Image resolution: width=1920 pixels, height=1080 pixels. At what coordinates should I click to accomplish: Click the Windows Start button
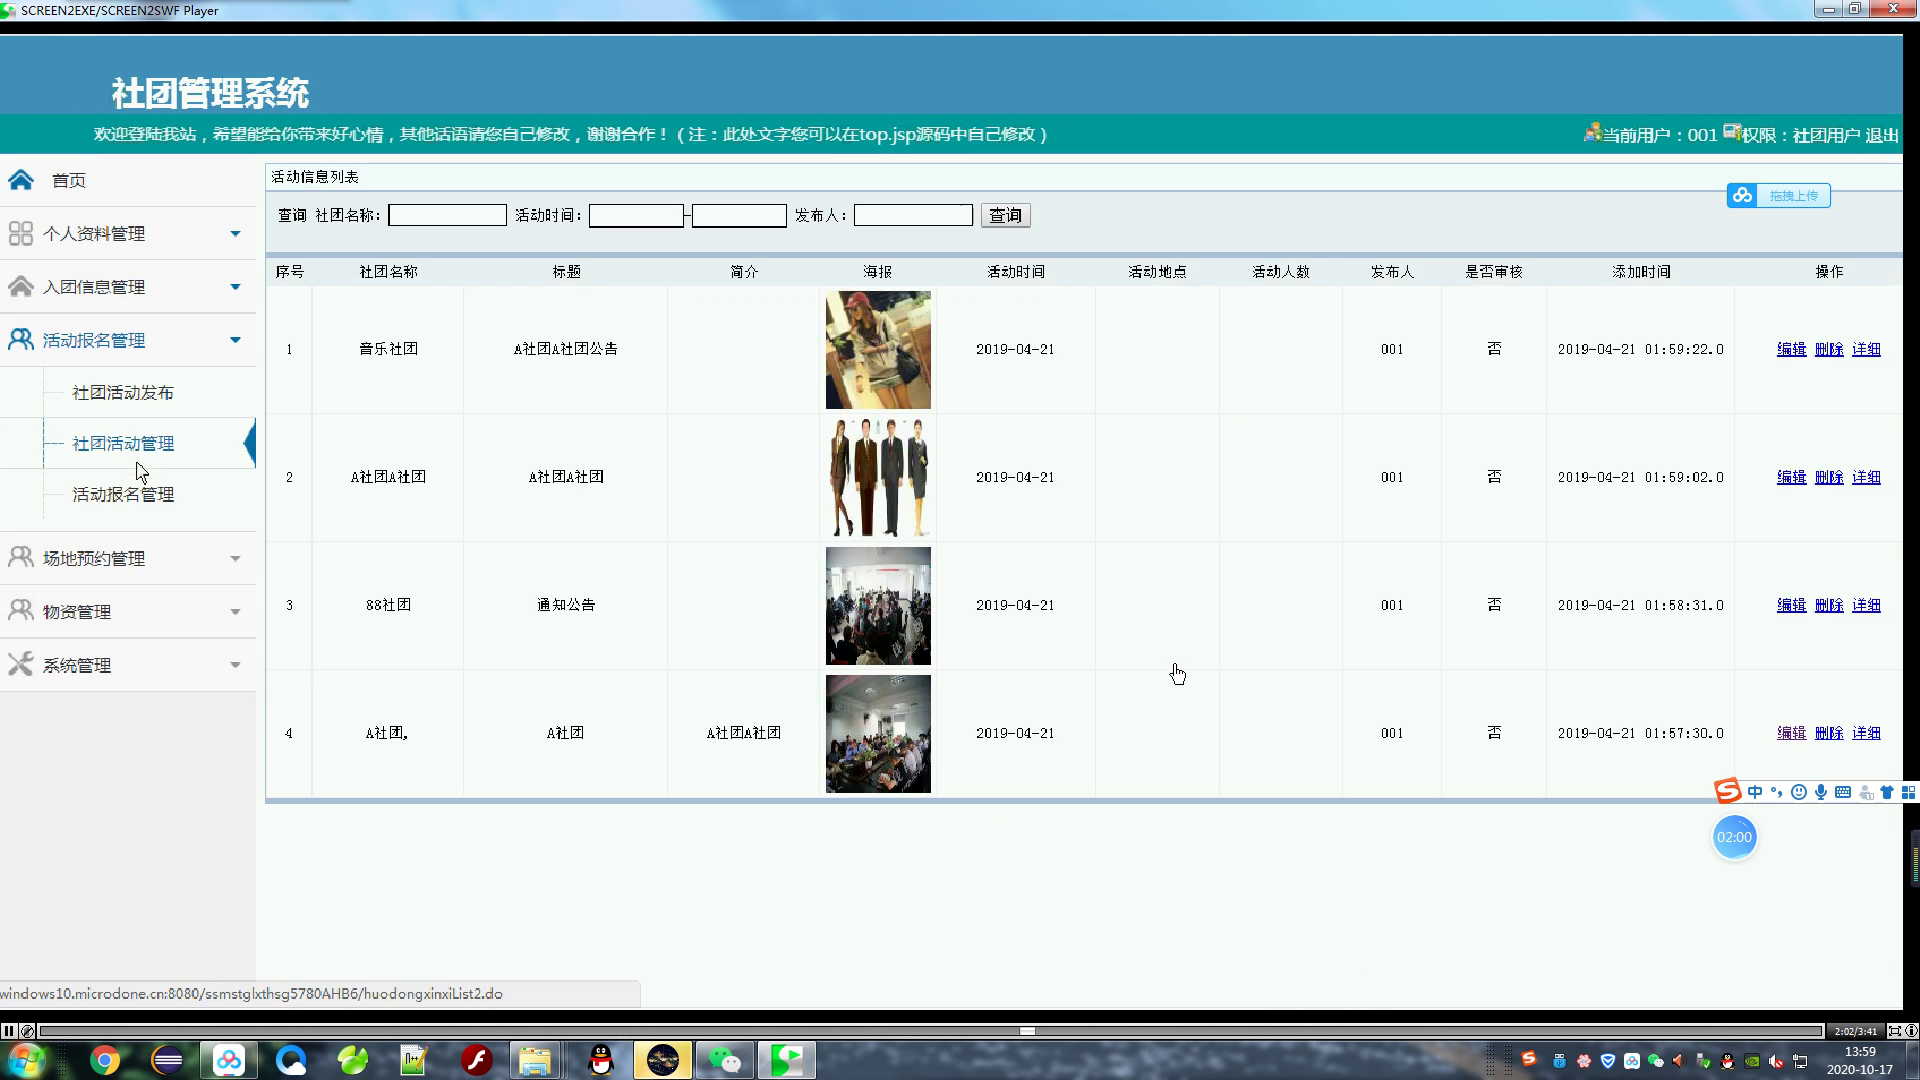[27, 1060]
